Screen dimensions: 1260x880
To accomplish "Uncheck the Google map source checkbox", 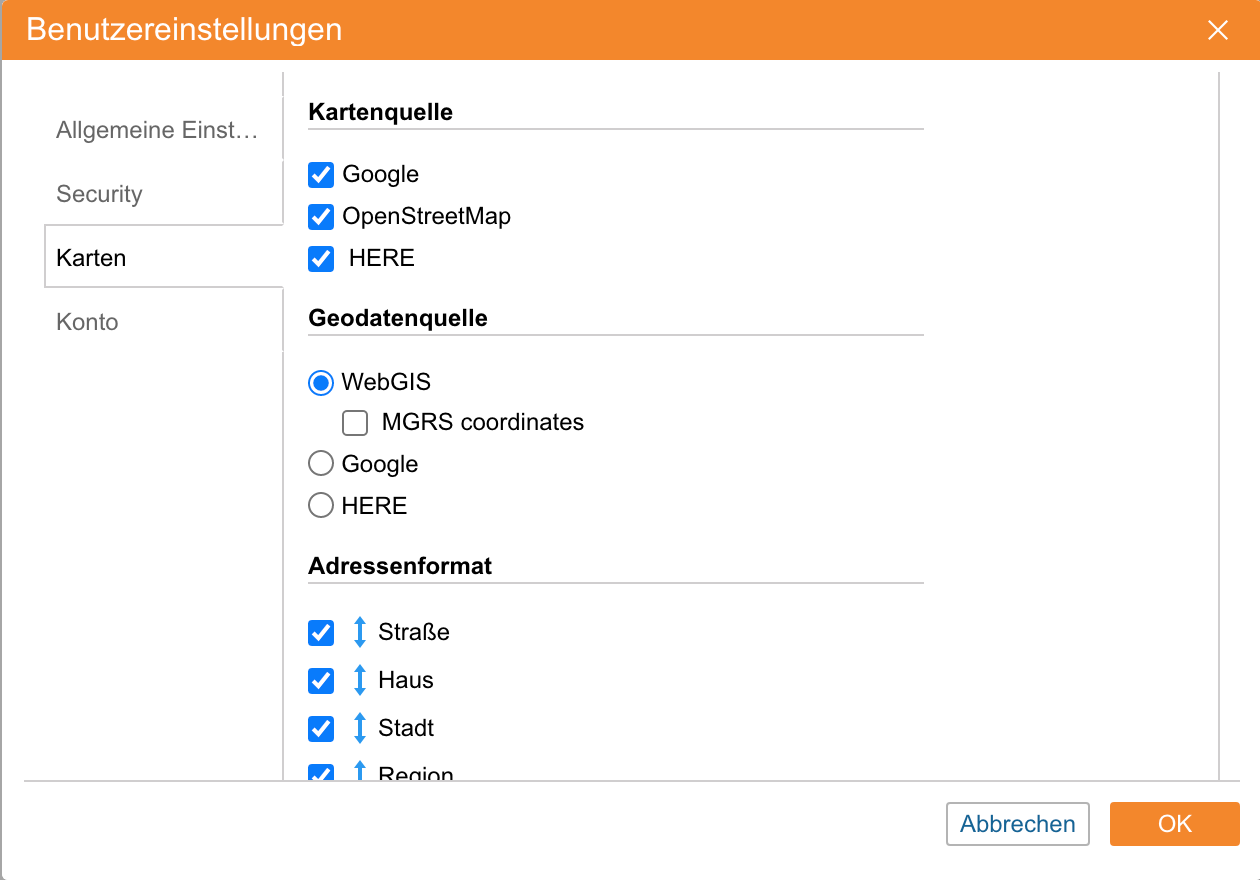I will (x=321, y=175).
